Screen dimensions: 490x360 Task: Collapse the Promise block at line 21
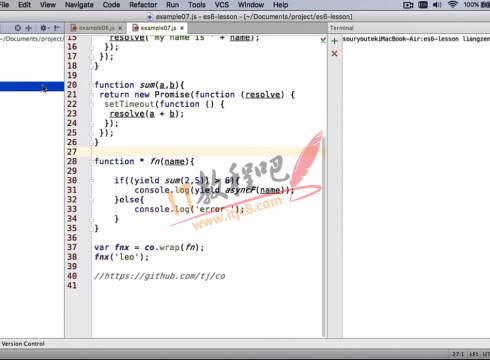tap(91, 95)
